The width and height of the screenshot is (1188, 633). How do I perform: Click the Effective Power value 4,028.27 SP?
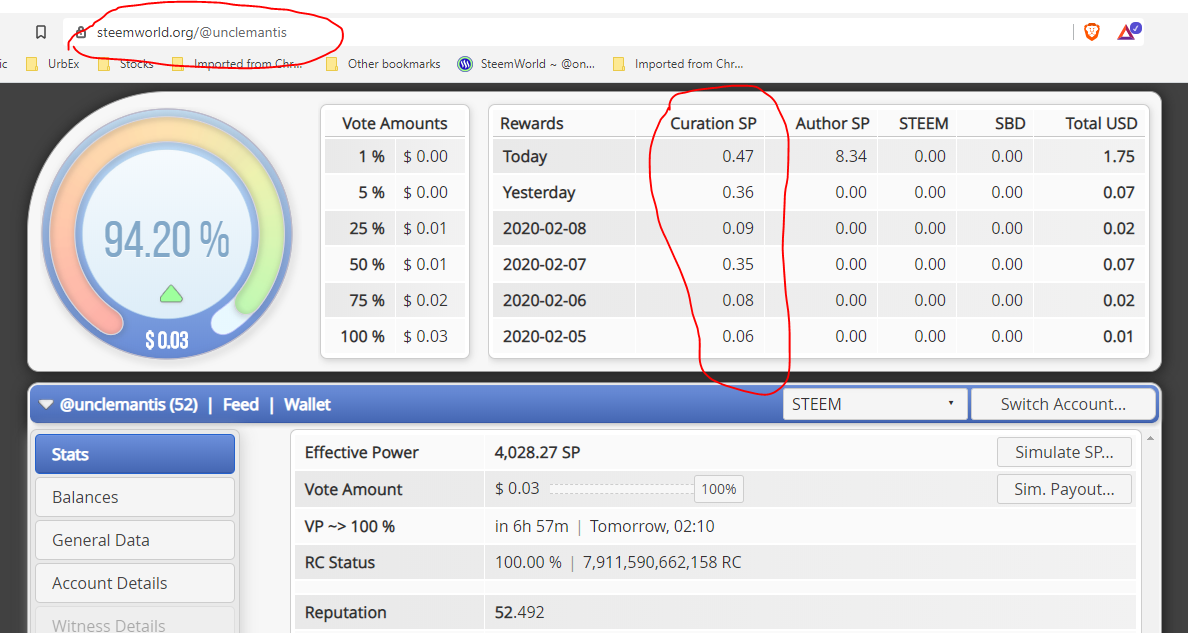(x=537, y=453)
